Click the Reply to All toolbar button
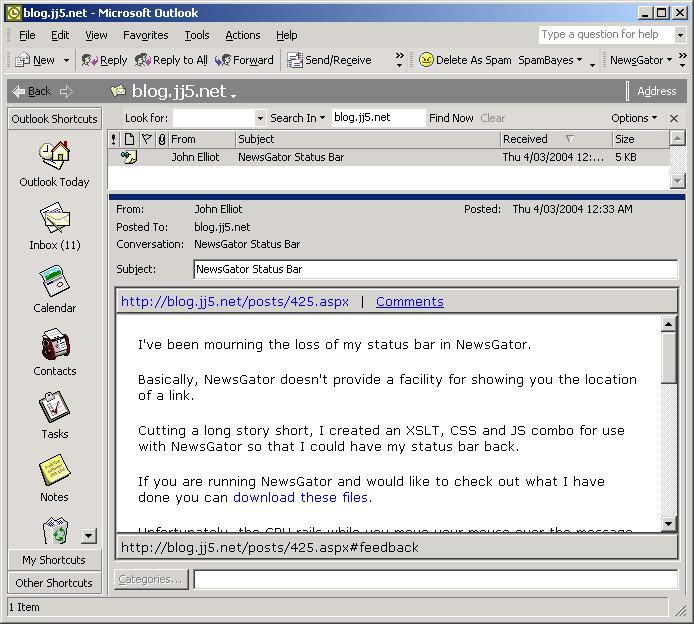Viewport: 694px width, 624px height. [171, 60]
